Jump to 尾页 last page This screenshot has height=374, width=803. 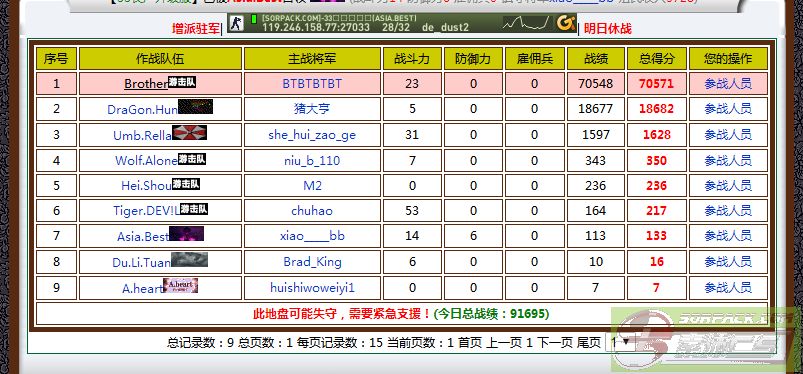589,343
